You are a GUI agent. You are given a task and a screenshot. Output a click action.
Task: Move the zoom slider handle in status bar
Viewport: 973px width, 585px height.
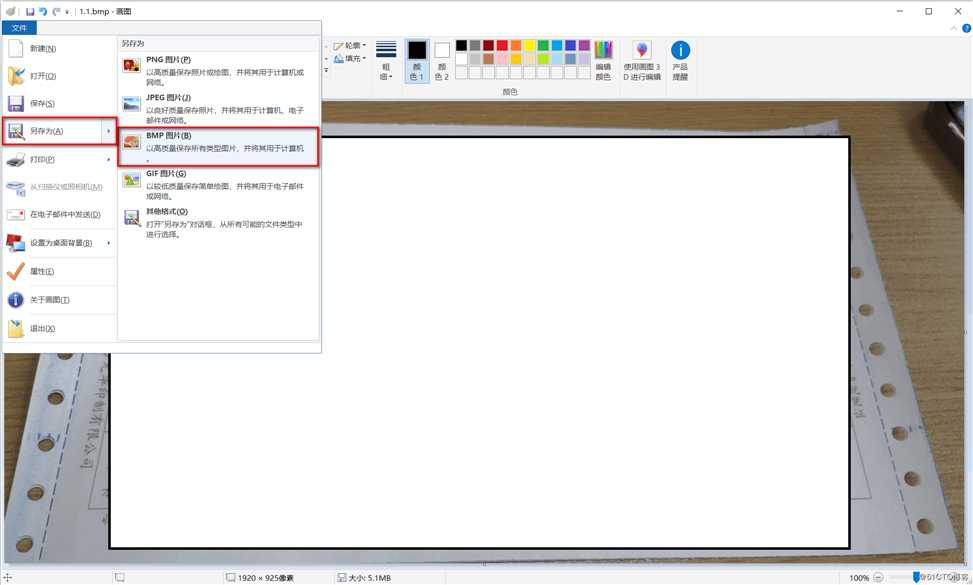click(916, 578)
